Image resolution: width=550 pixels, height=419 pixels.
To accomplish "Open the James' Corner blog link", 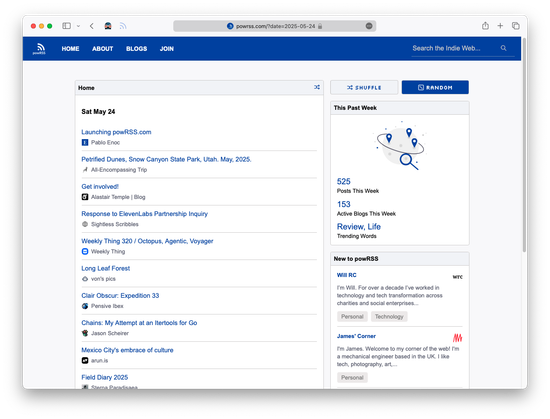I will pyautogui.click(x=356, y=336).
